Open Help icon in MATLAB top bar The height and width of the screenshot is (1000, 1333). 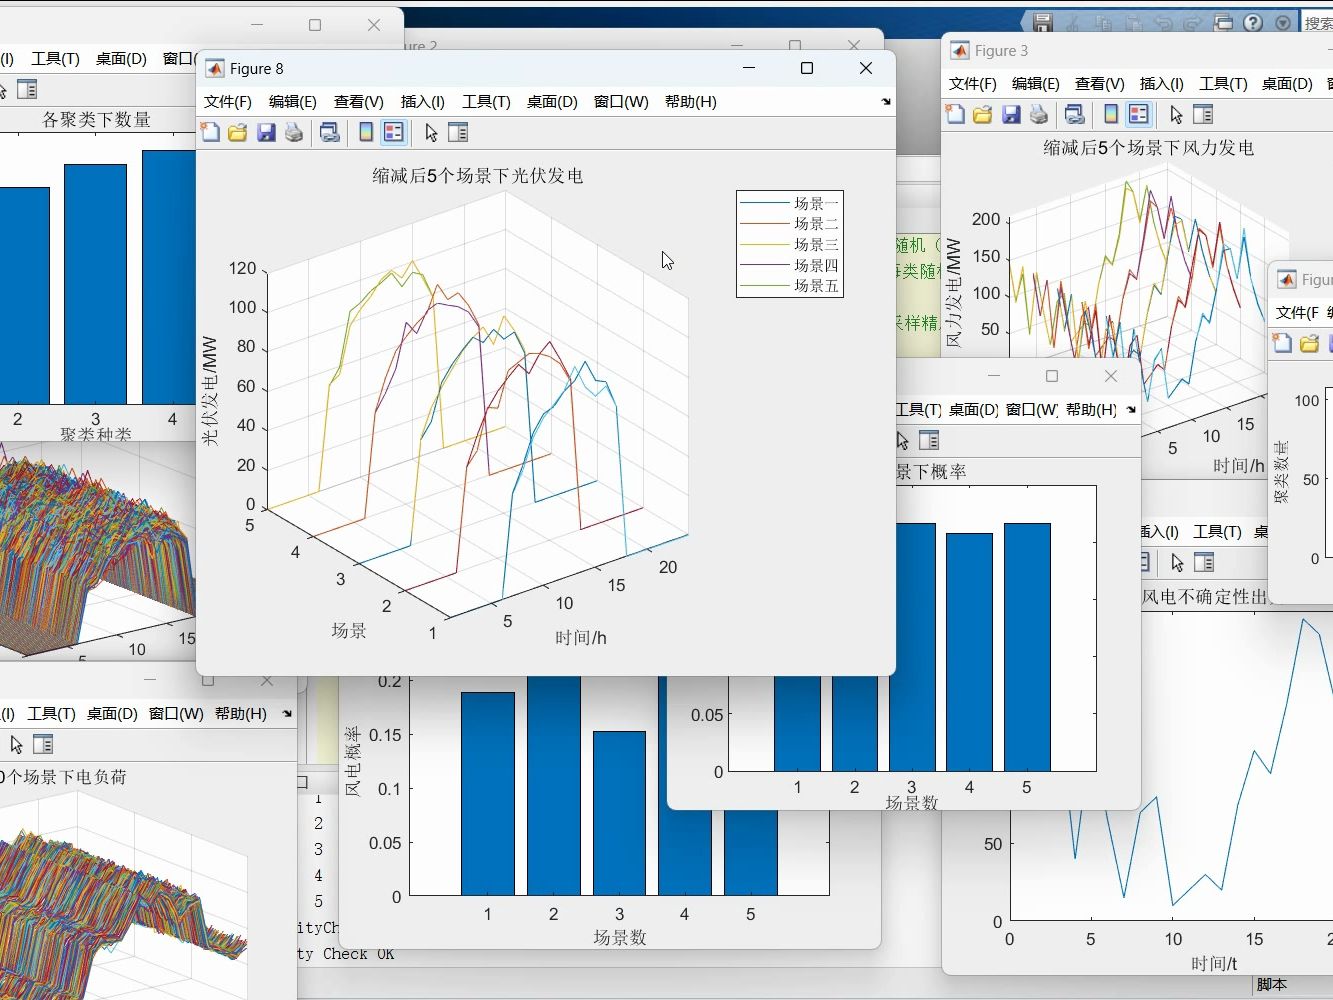pyautogui.click(x=1253, y=22)
